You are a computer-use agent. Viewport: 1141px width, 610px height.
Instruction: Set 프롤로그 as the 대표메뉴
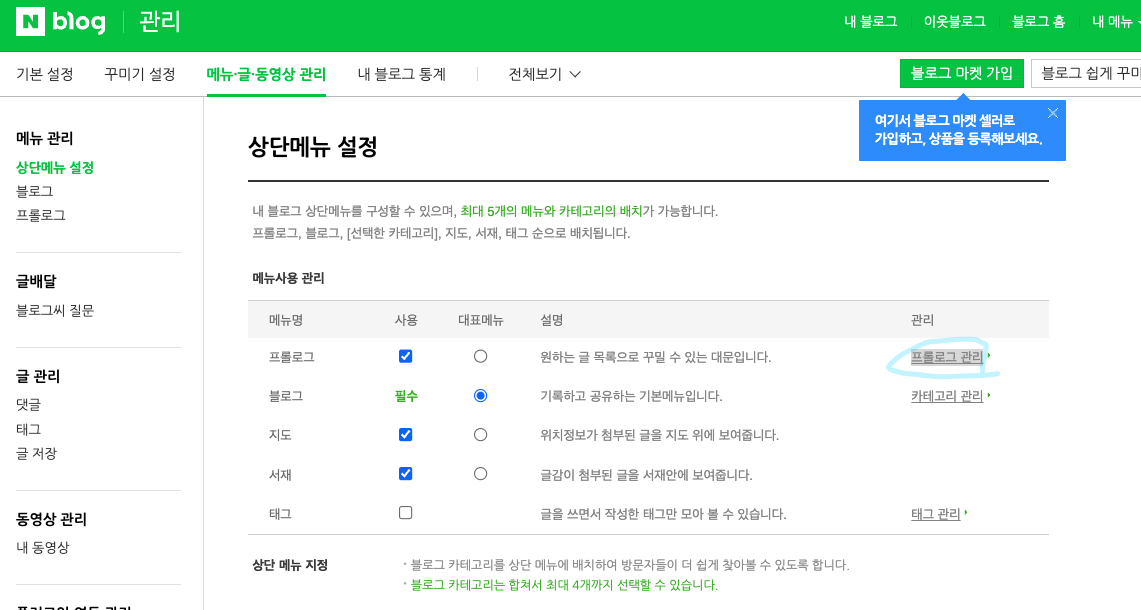tap(480, 357)
